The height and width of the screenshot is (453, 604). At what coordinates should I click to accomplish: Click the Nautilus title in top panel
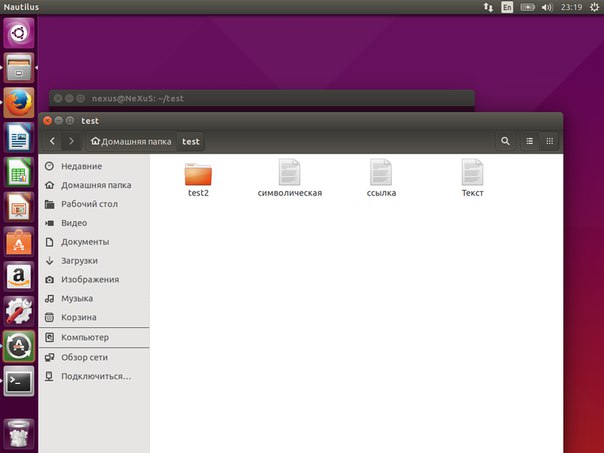21,7
